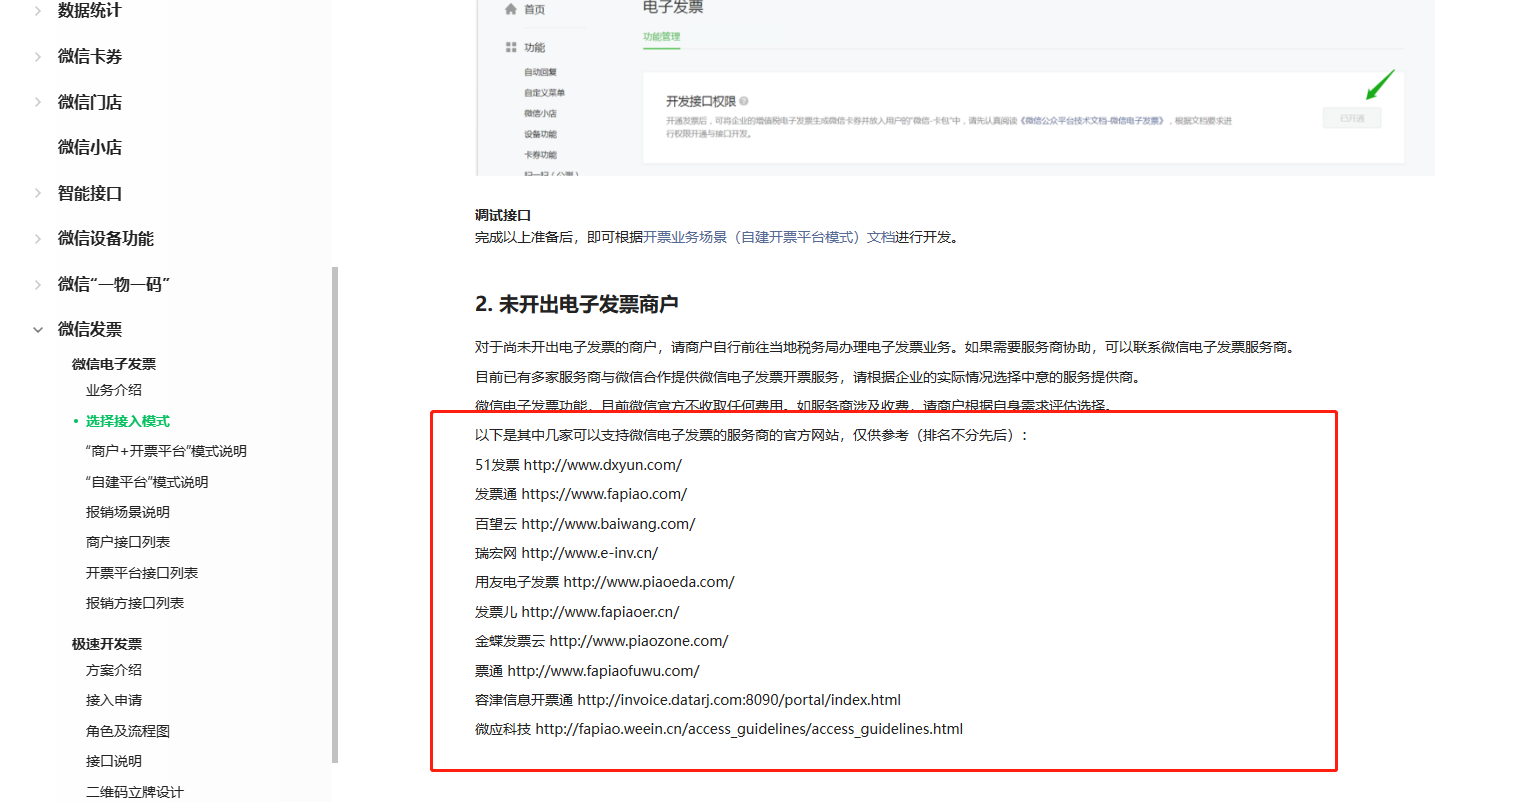The width and height of the screenshot is (1516, 802).
Task: Select 选择接入模式 in sidebar
Action: (x=128, y=421)
